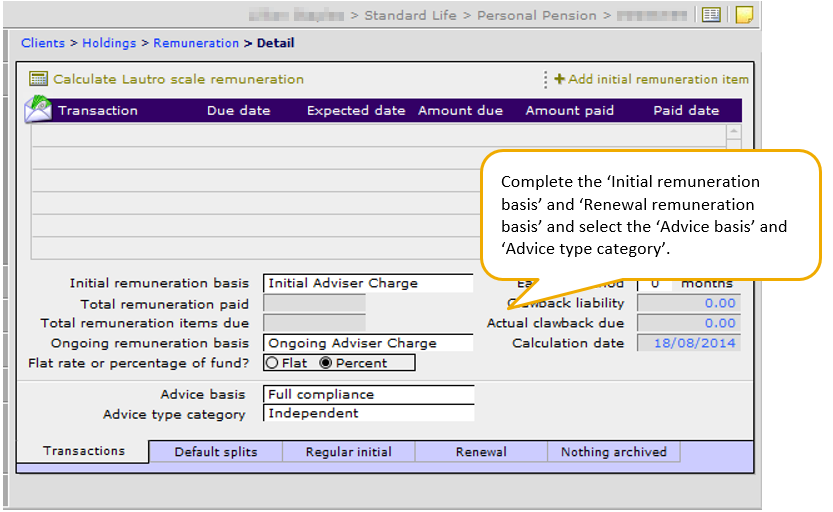
Task: Open the yellow sticky note icon
Action: (744, 15)
